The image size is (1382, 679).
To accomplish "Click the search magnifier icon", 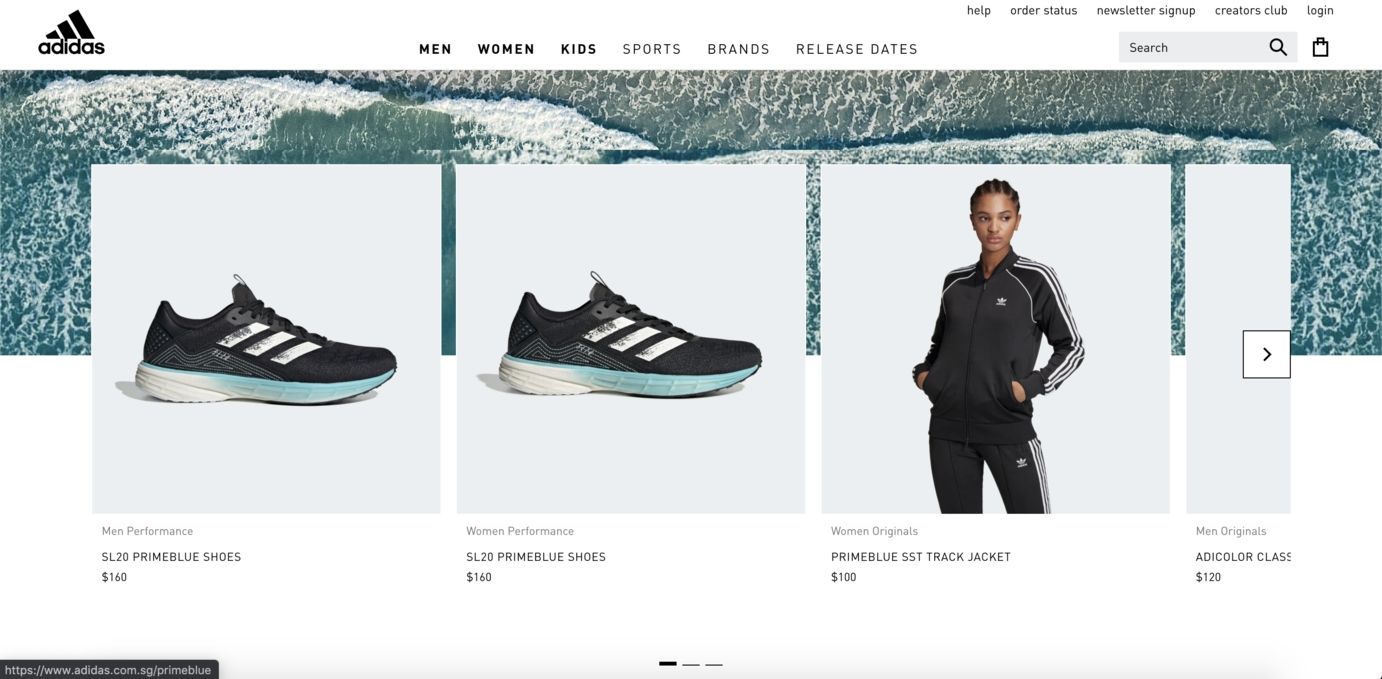I will click(1278, 47).
